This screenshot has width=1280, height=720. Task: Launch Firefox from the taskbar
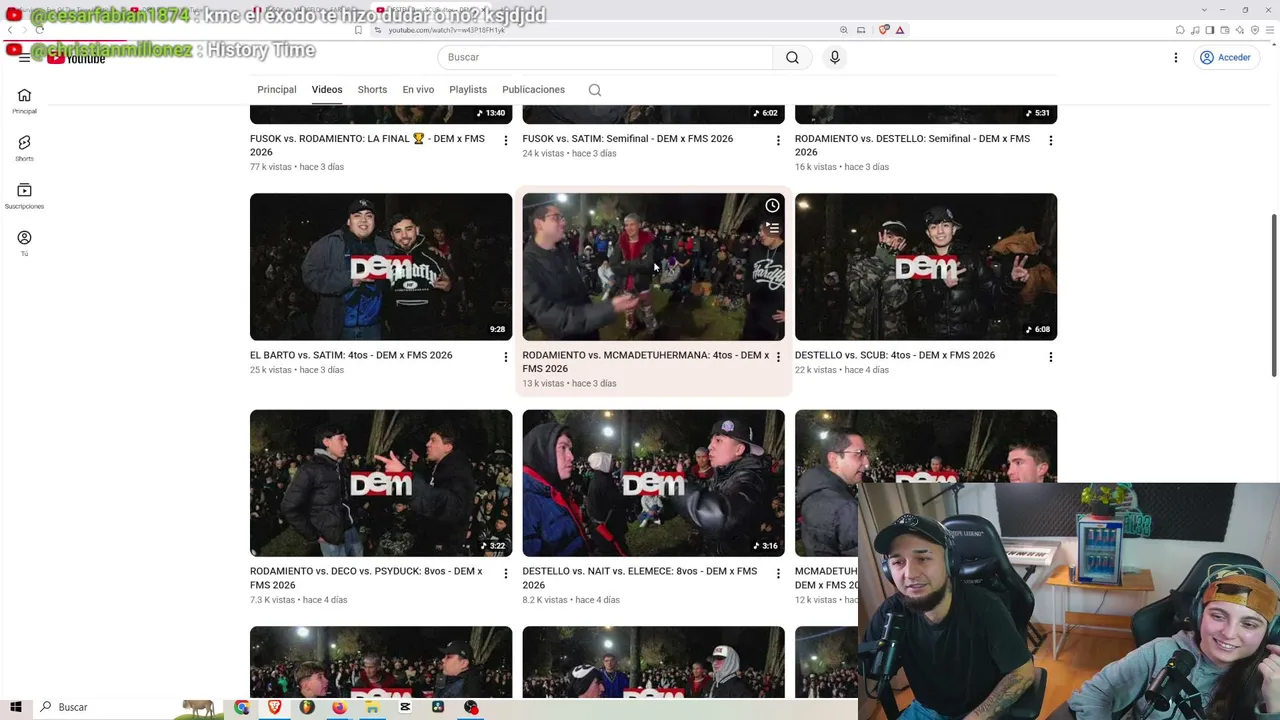340,707
